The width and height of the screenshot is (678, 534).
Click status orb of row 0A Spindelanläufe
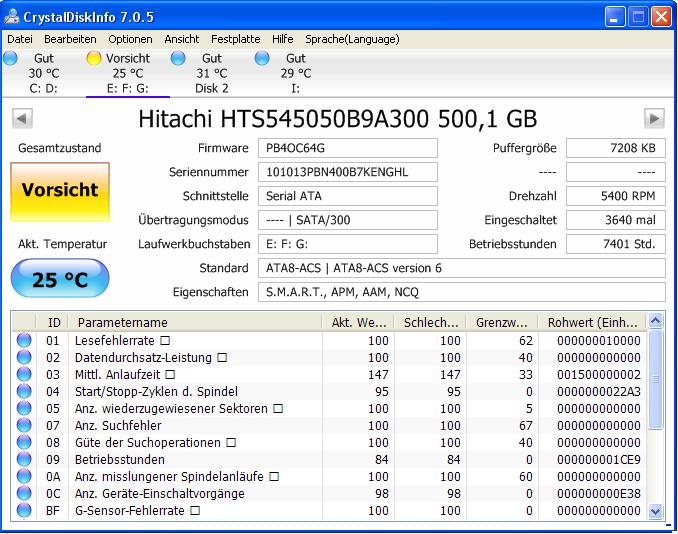[x=24, y=476]
